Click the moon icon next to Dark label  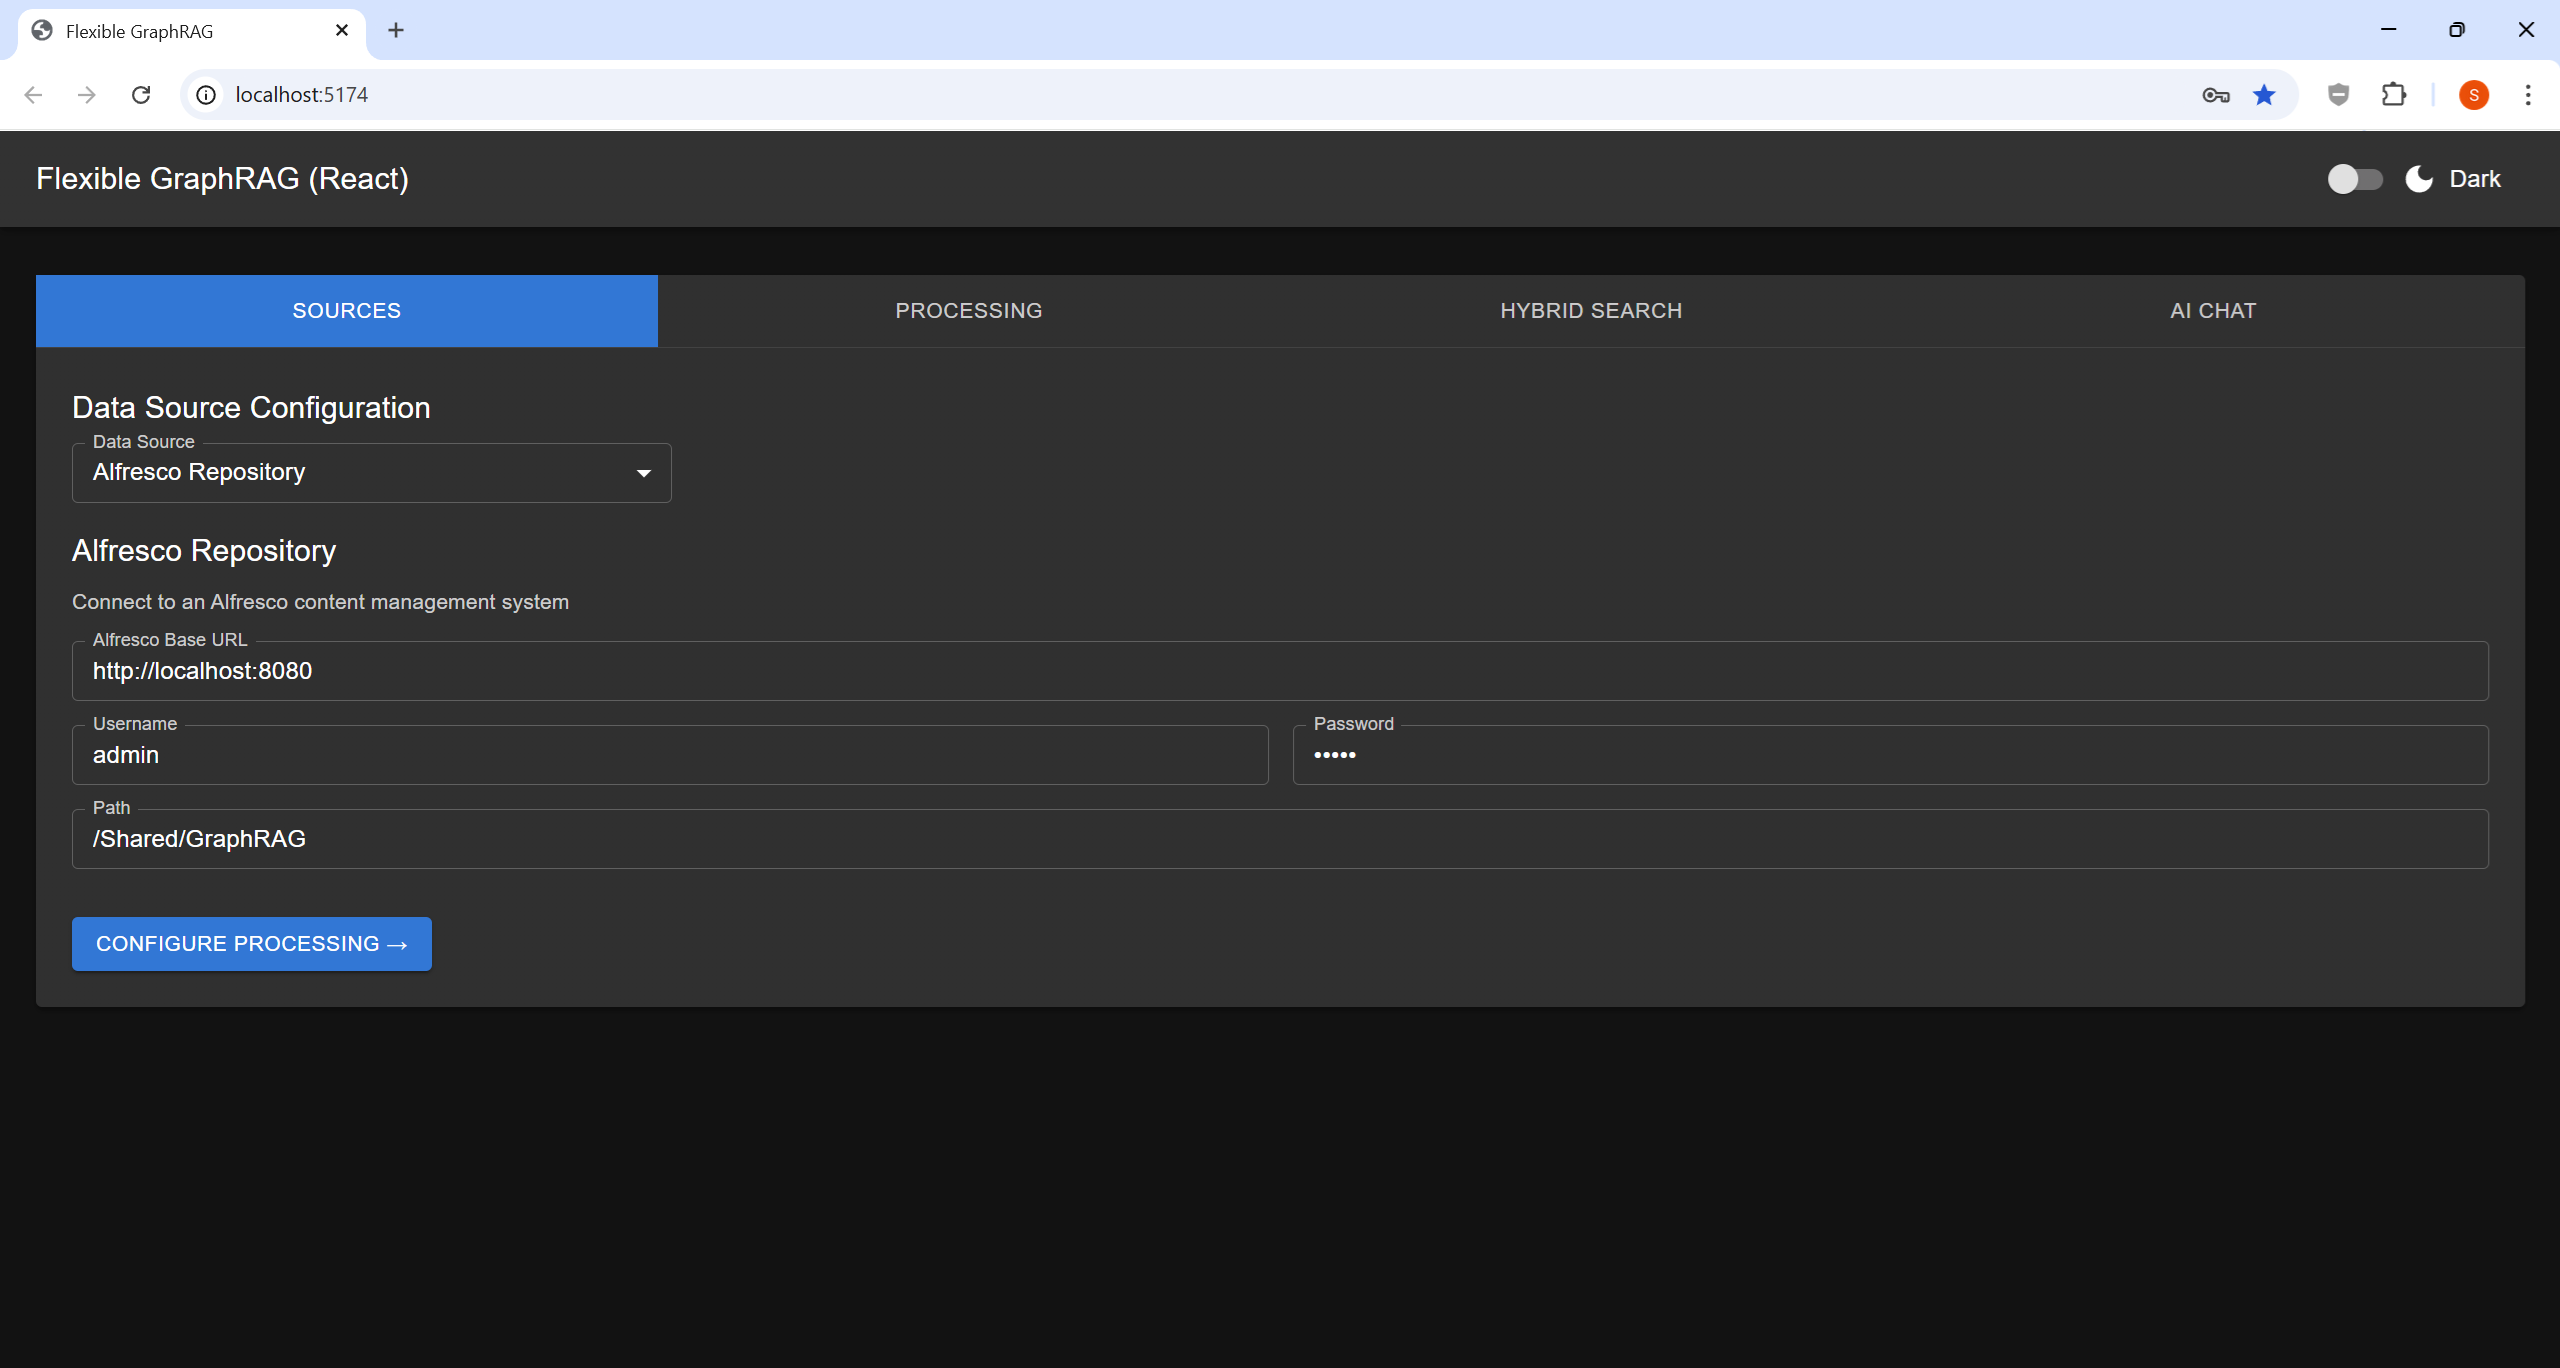(x=2417, y=179)
